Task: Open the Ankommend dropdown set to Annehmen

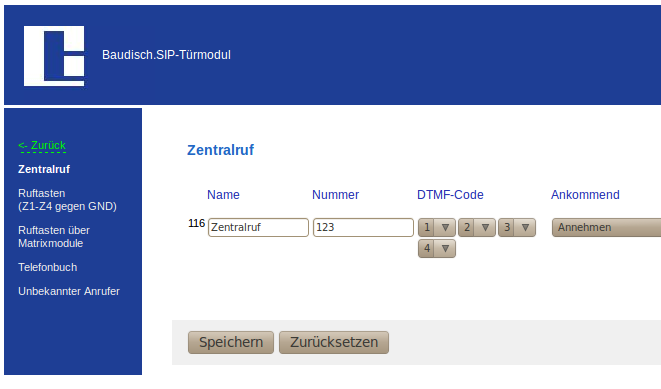Action: coord(607,228)
